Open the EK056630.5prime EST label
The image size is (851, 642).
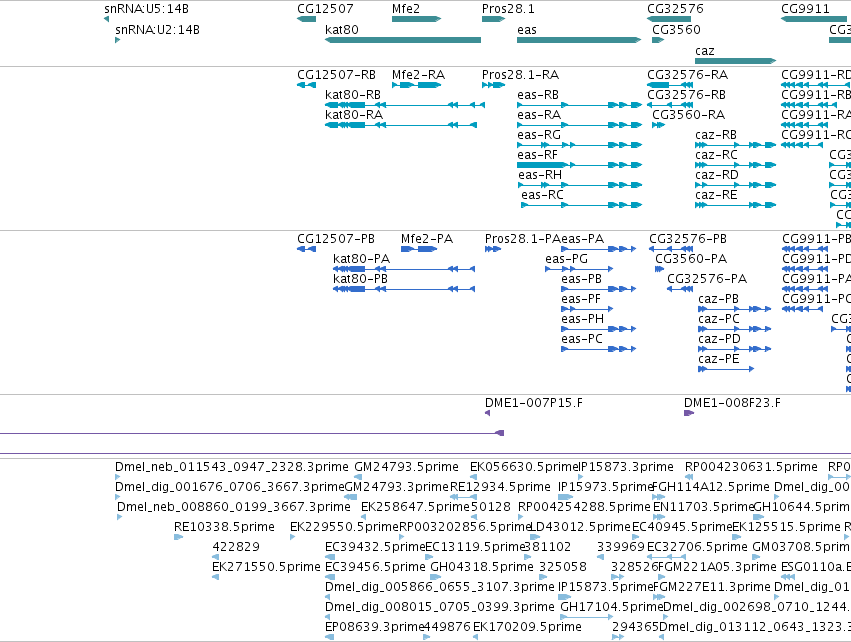(524, 467)
